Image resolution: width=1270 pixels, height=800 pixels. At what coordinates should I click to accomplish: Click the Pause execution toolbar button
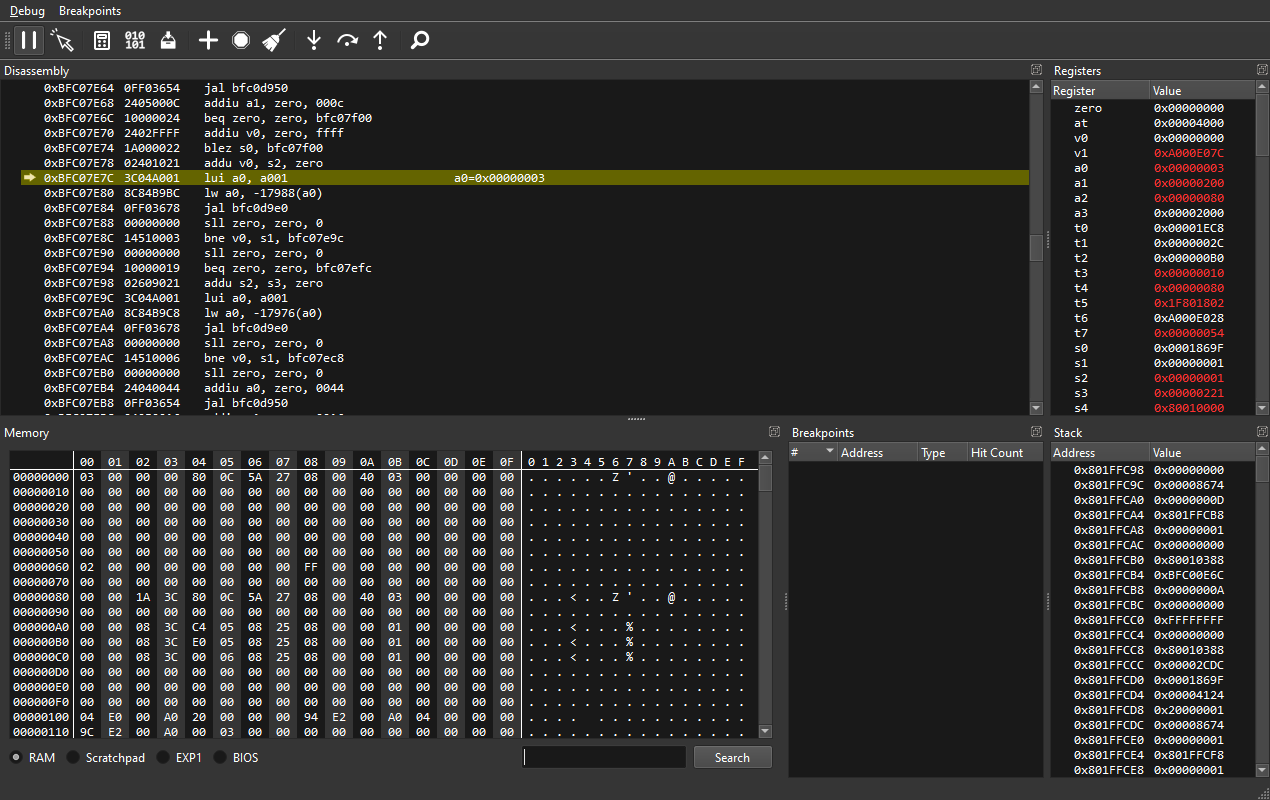point(29,40)
